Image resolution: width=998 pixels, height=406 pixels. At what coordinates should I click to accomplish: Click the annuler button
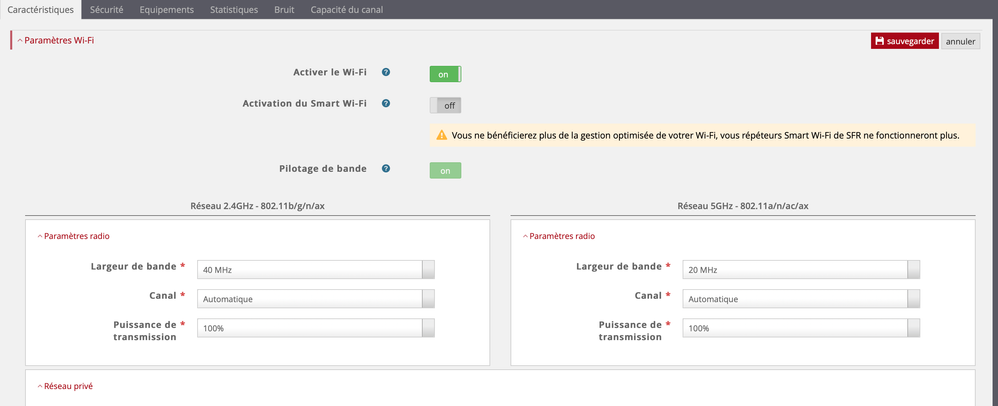pyautogui.click(x=960, y=41)
